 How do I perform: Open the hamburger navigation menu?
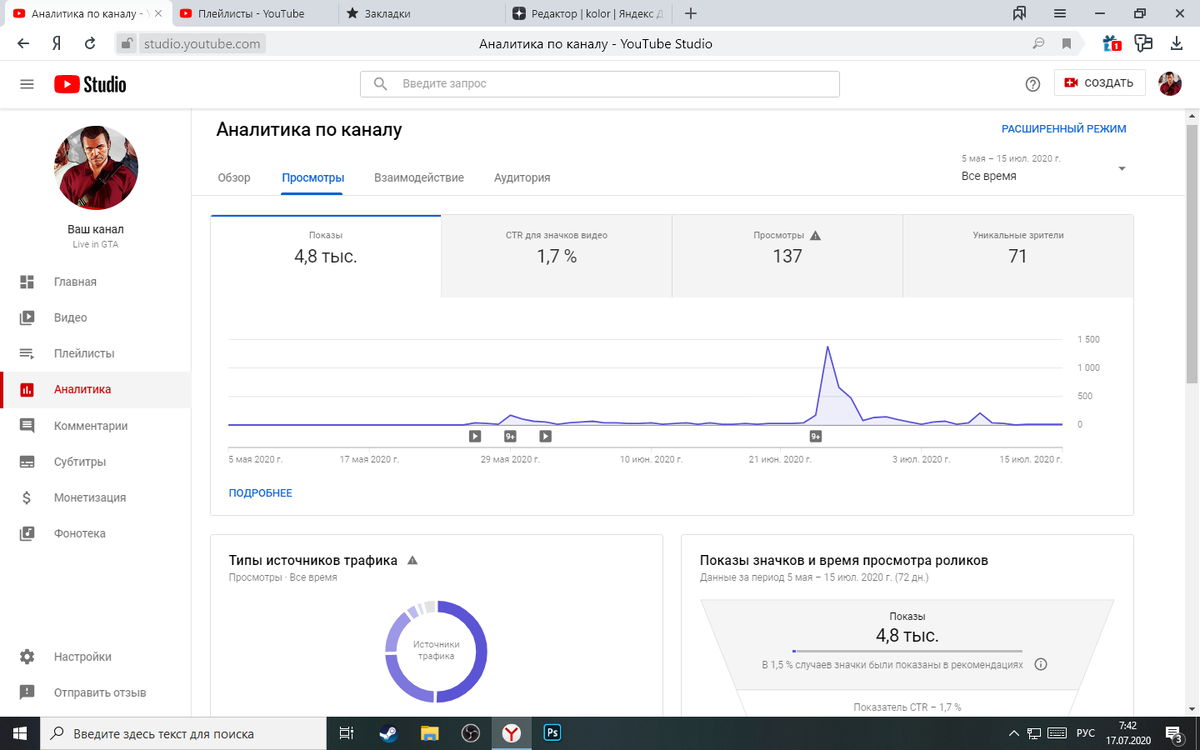click(x=27, y=84)
